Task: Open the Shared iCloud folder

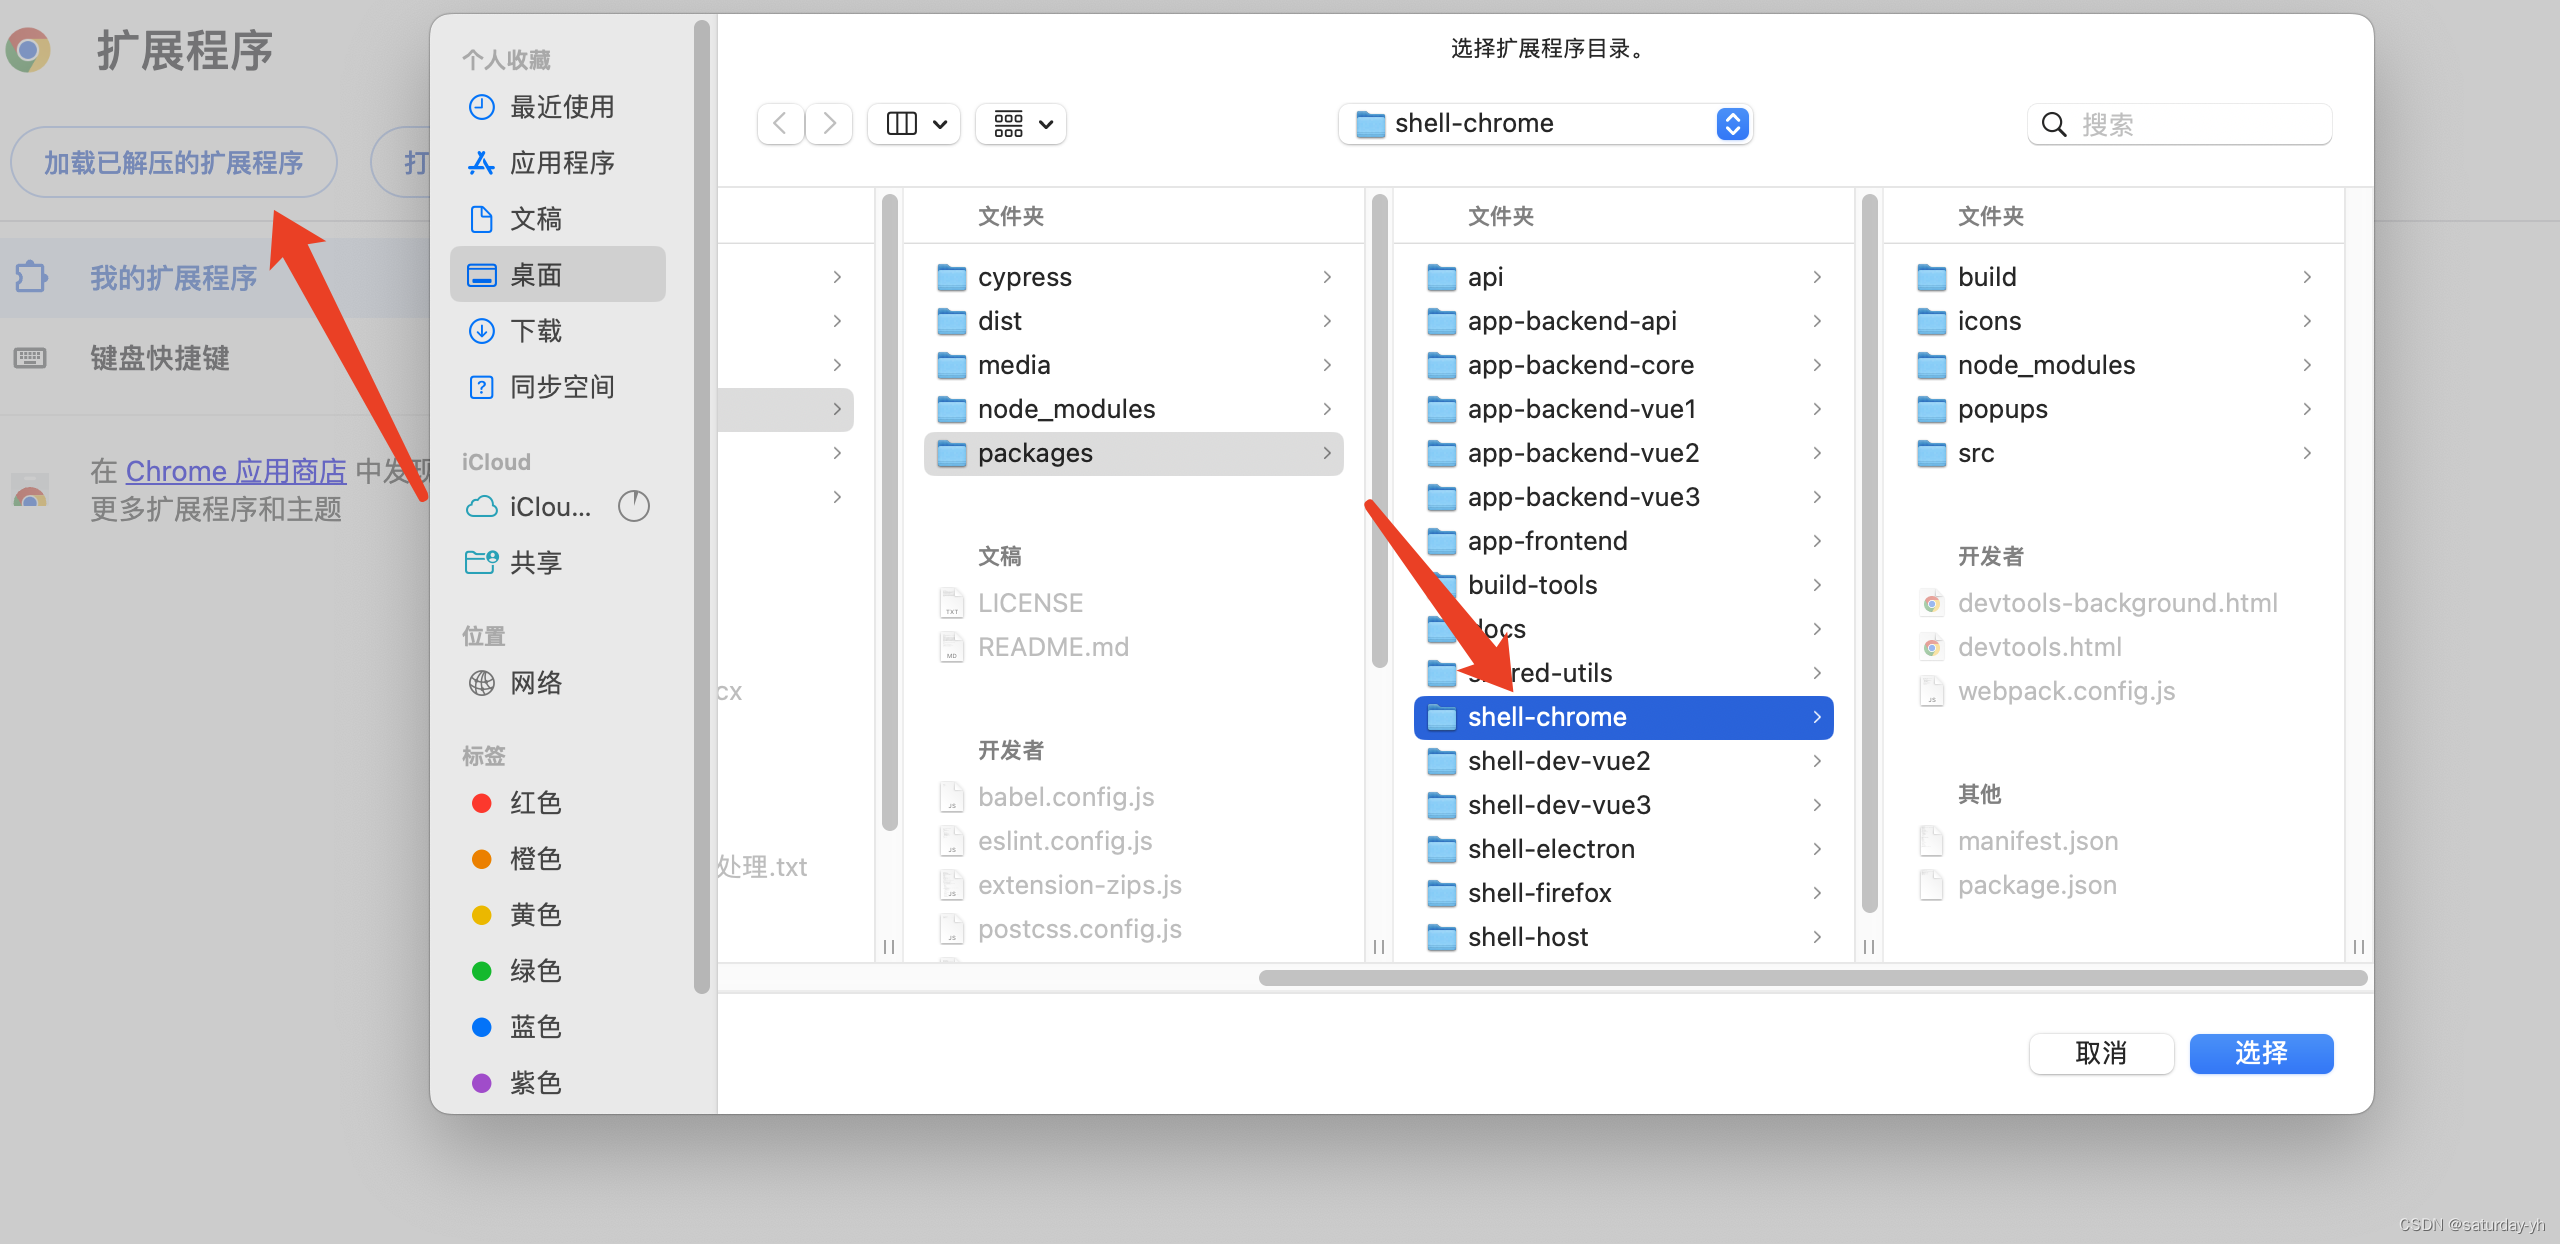Action: pyautogui.click(x=535, y=563)
